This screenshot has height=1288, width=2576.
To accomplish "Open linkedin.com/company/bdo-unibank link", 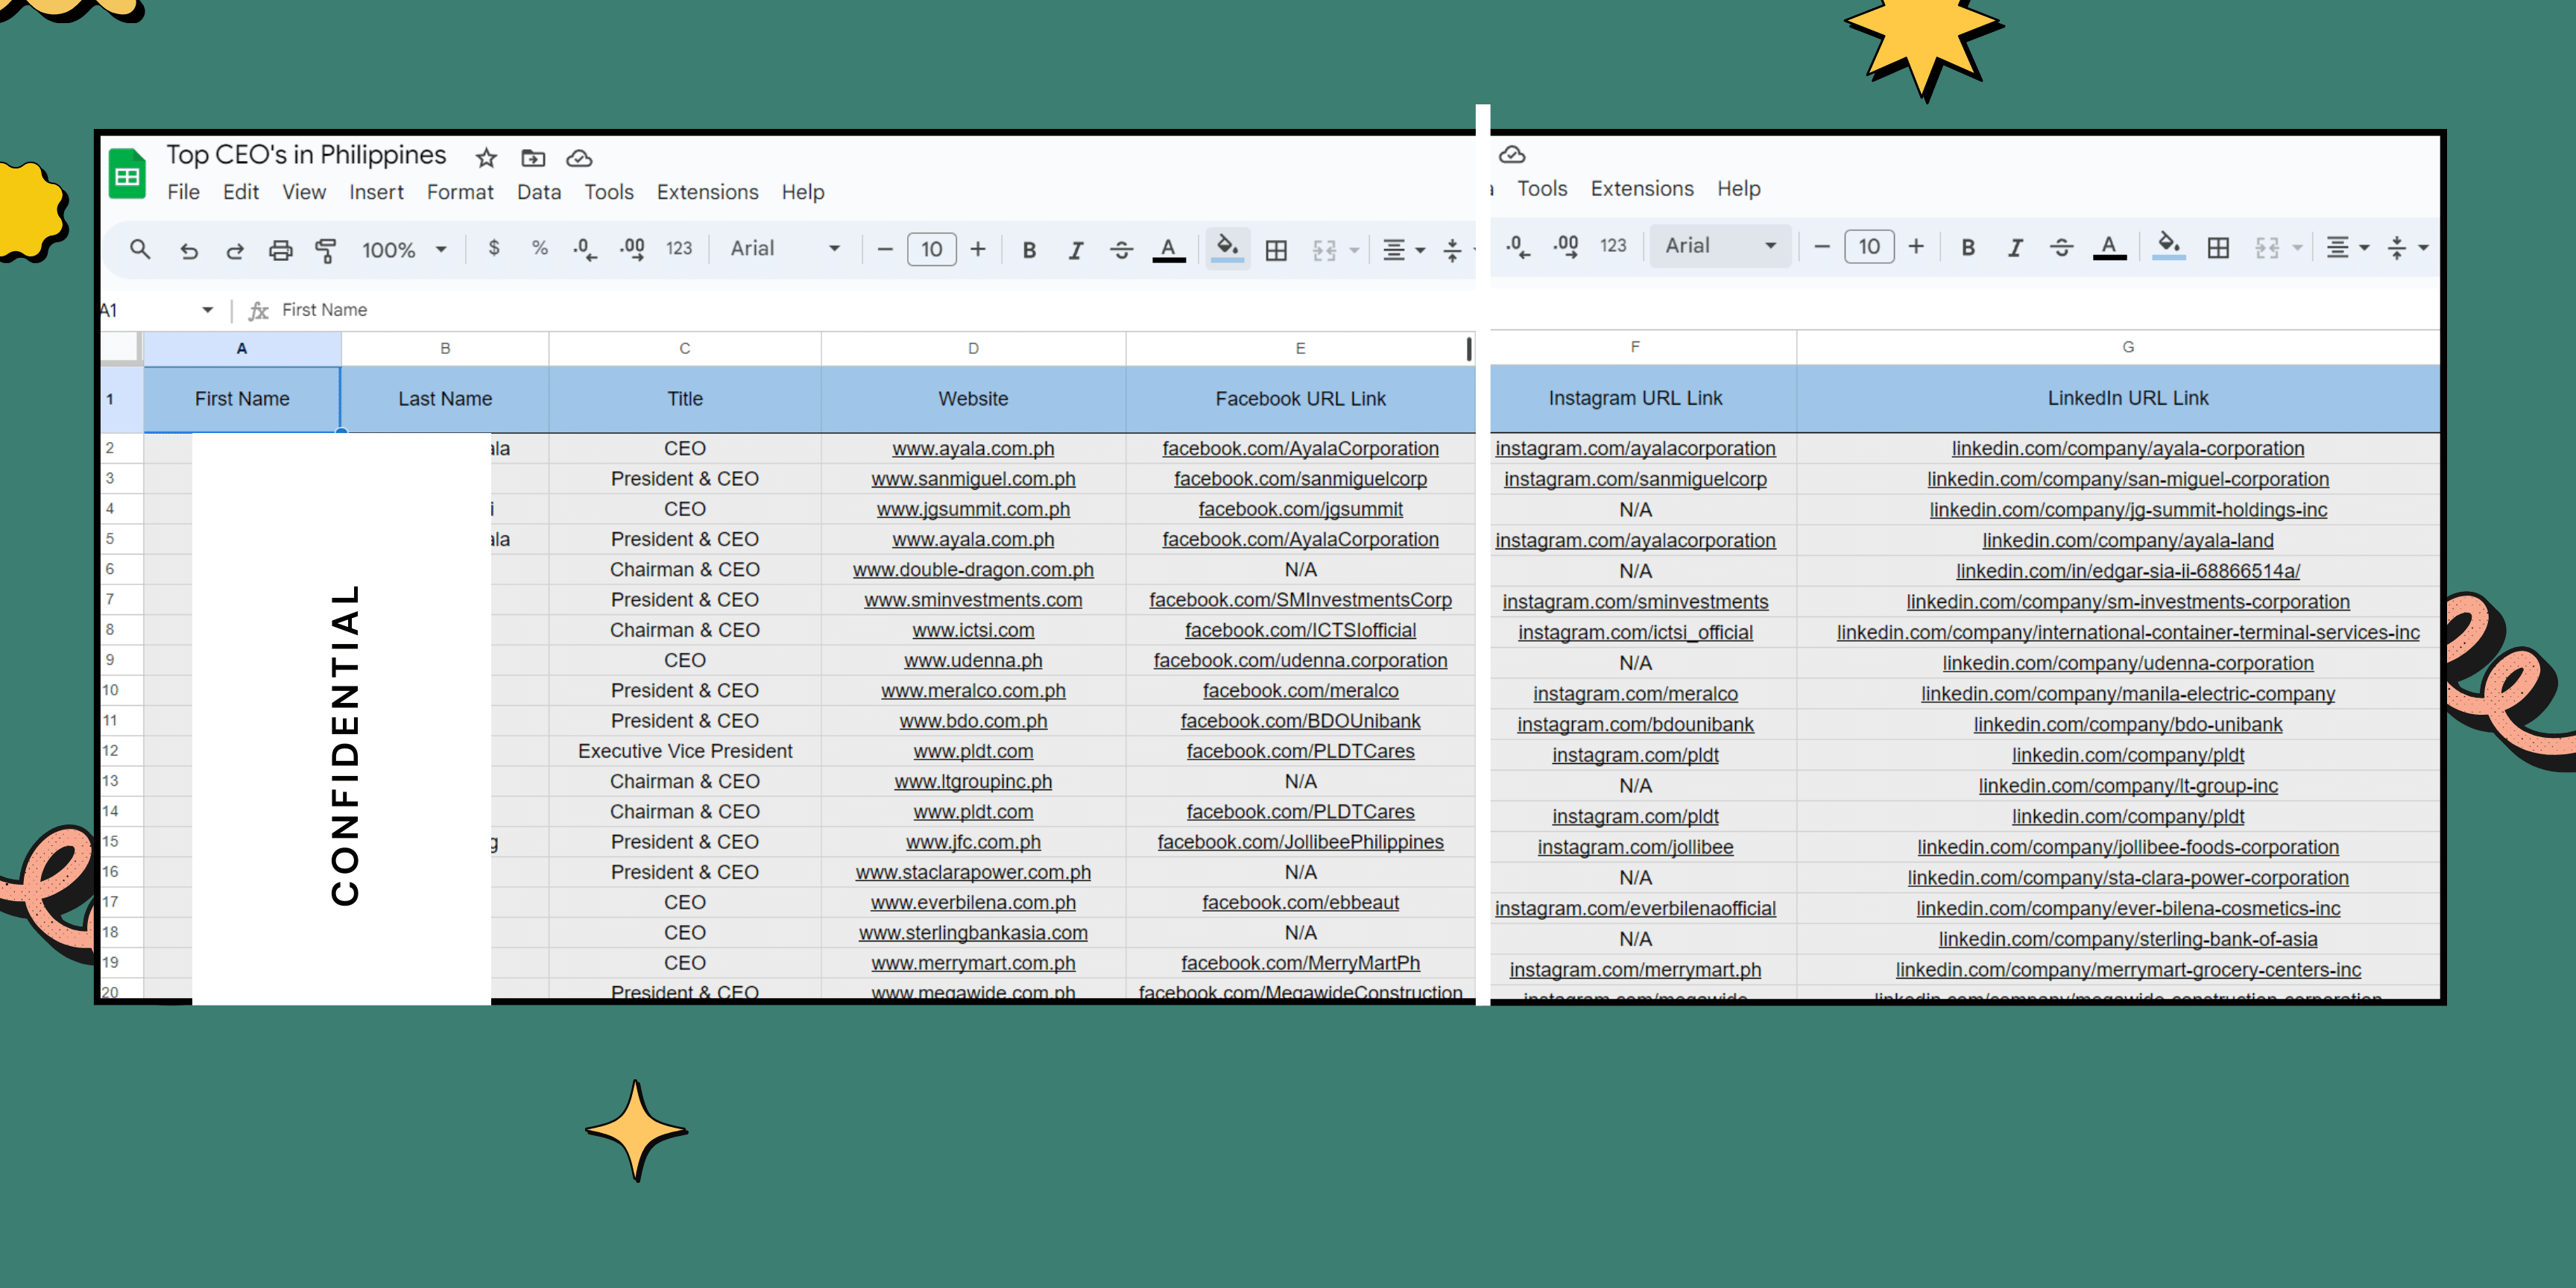I will point(2127,724).
